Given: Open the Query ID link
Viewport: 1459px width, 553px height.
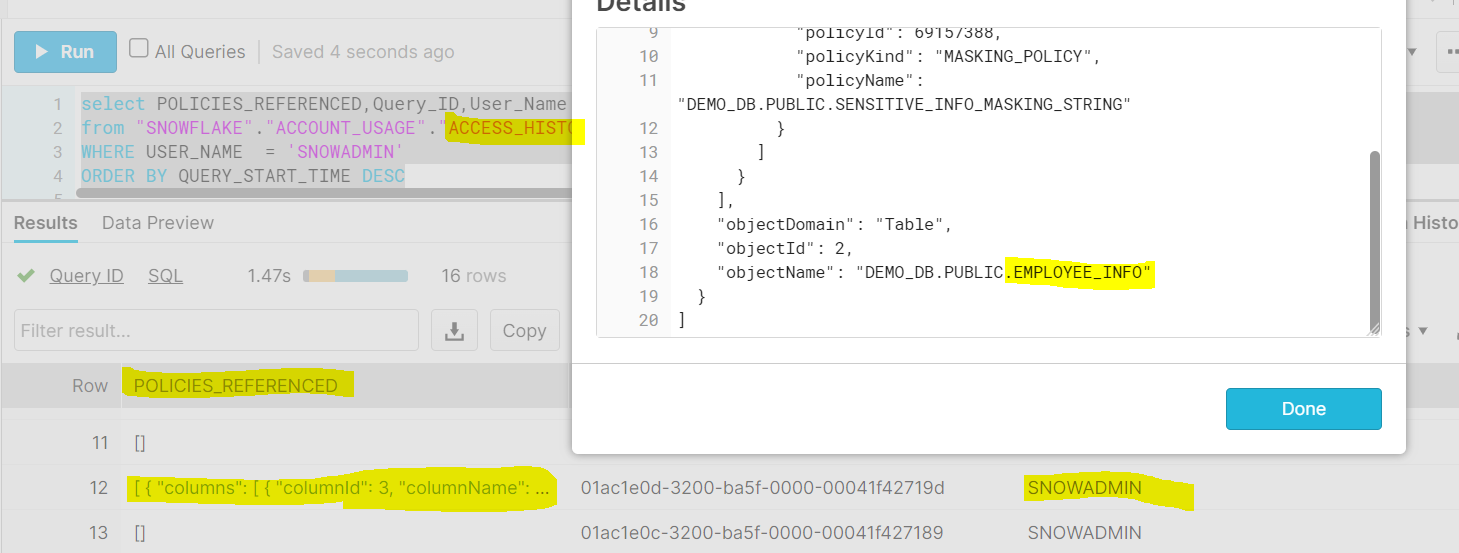Looking at the screenshot, I should coord(86,276).
